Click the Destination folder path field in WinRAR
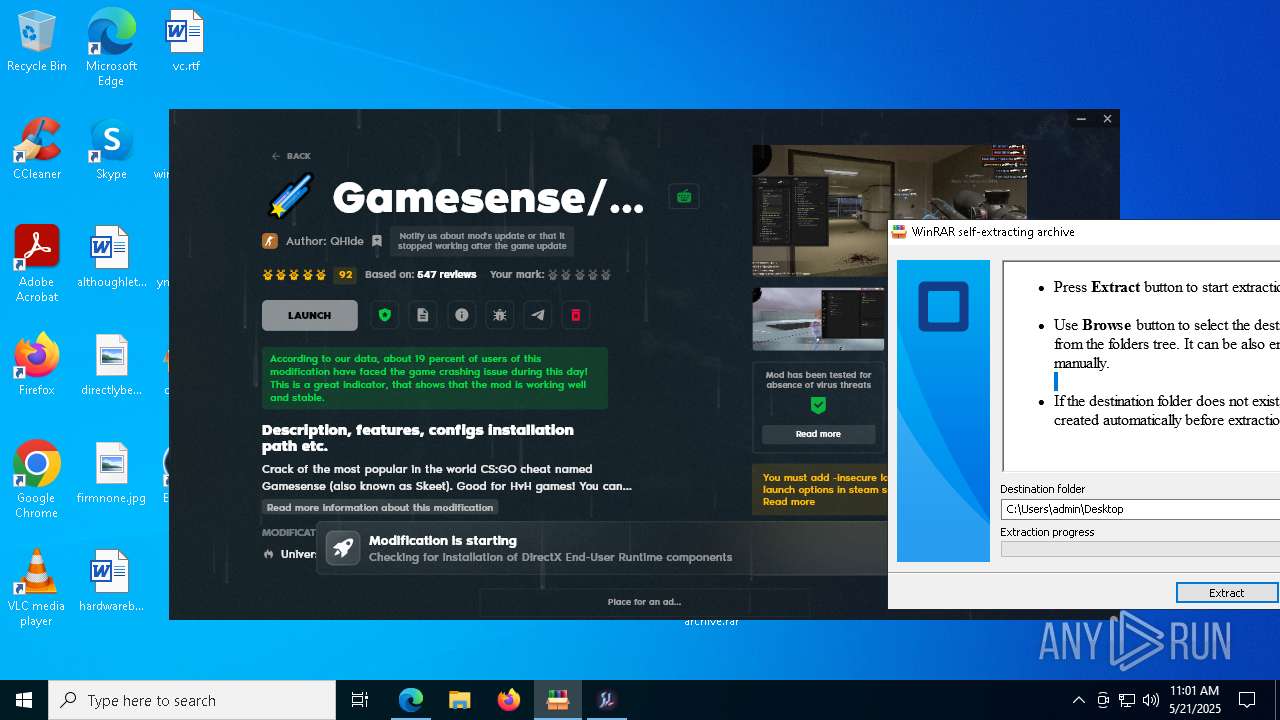This screenshot has width=1280, height=720. (x=1140, y=509)
